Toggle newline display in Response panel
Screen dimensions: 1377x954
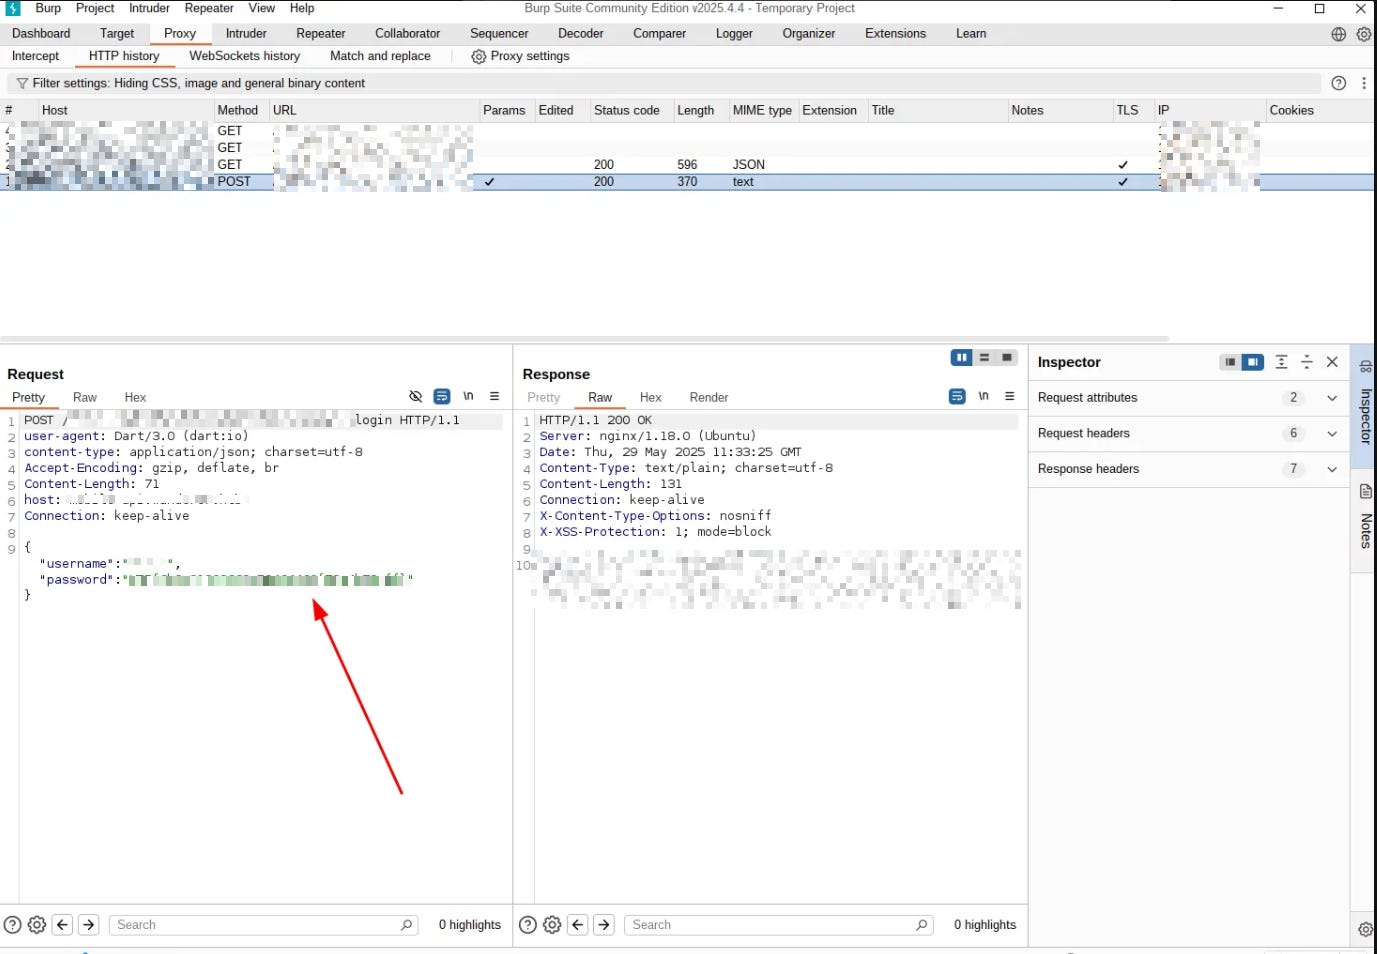click(x=984, y=397)
